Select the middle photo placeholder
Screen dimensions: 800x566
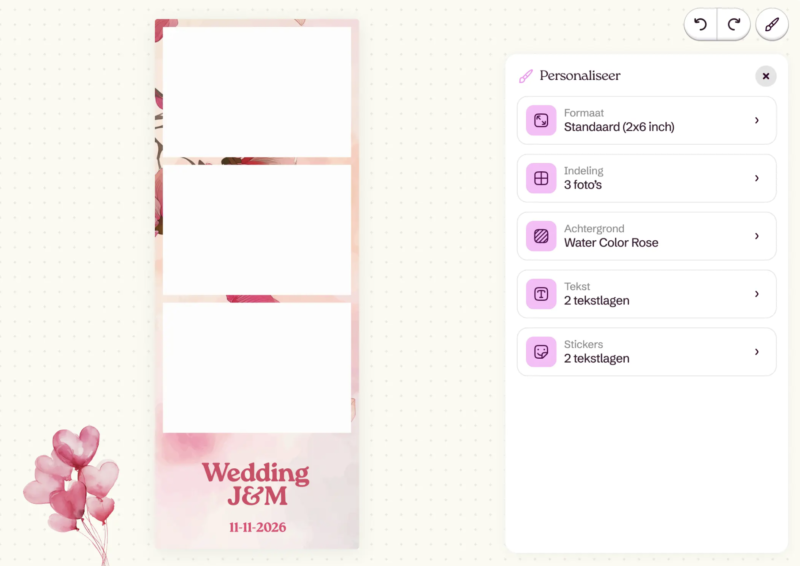pos(257,230)
